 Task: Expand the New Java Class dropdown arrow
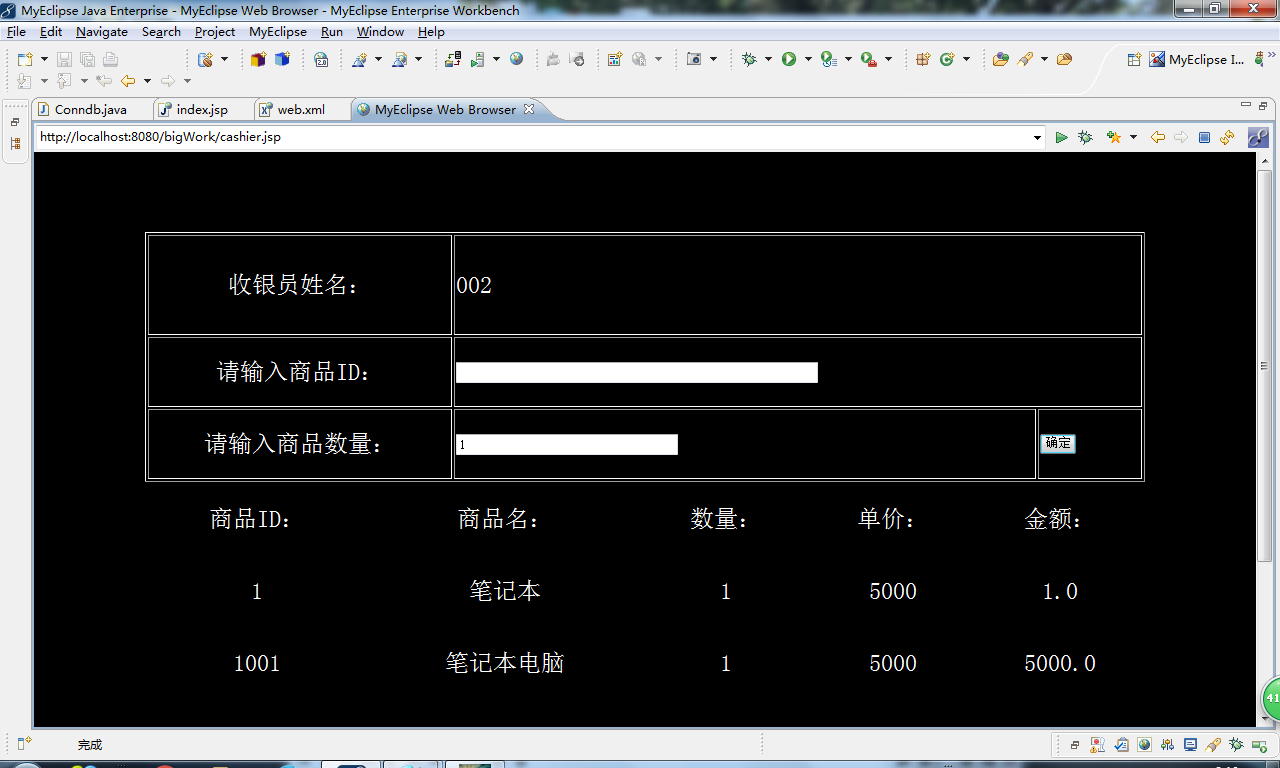click(966, 60)
